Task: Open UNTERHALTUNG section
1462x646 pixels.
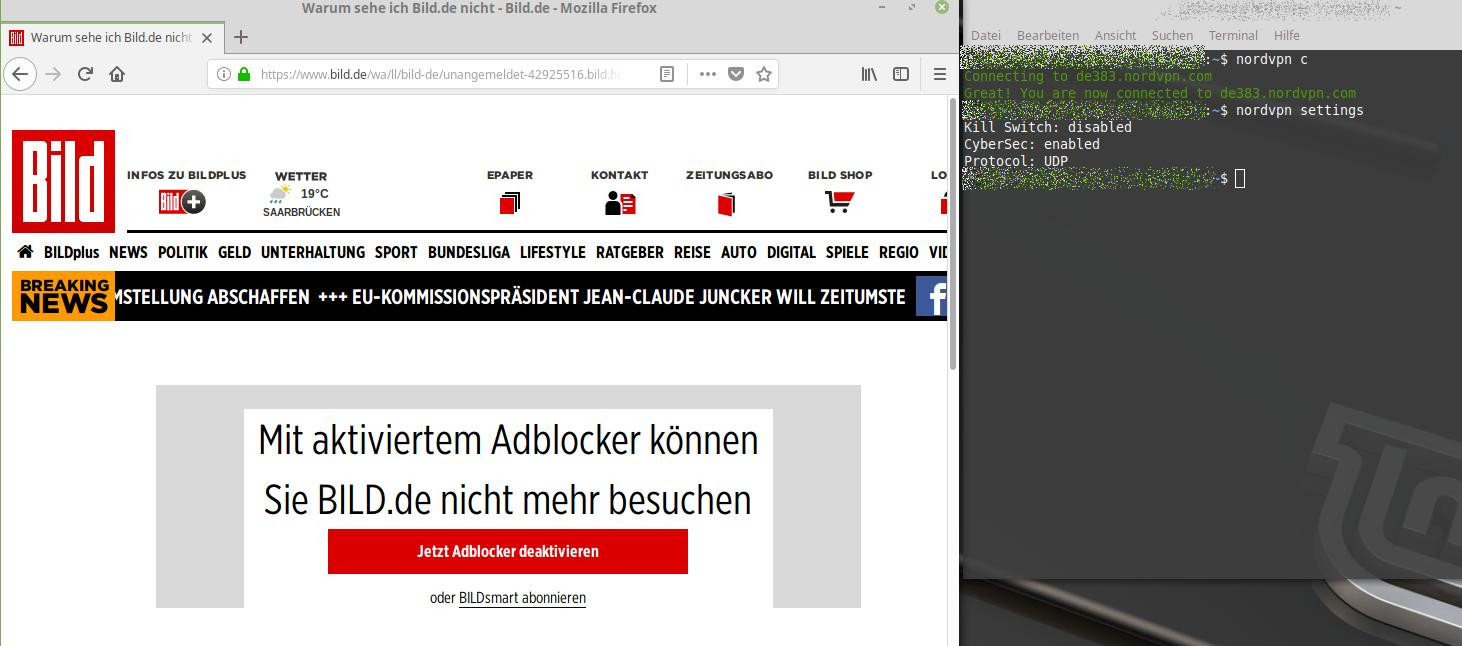Action: 313,252
